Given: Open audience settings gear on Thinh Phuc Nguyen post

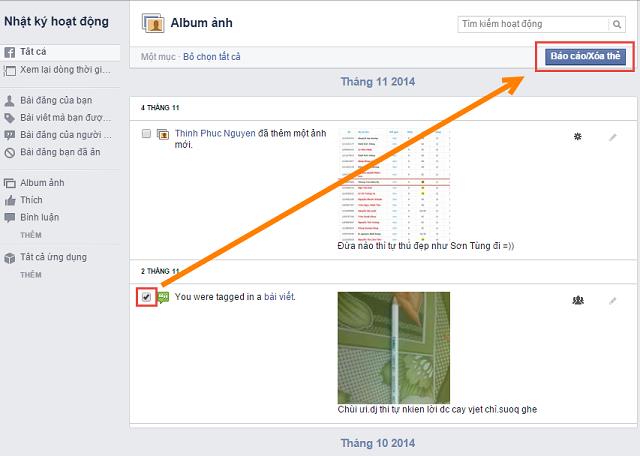Looking at the screenshot, I should 578,137.
